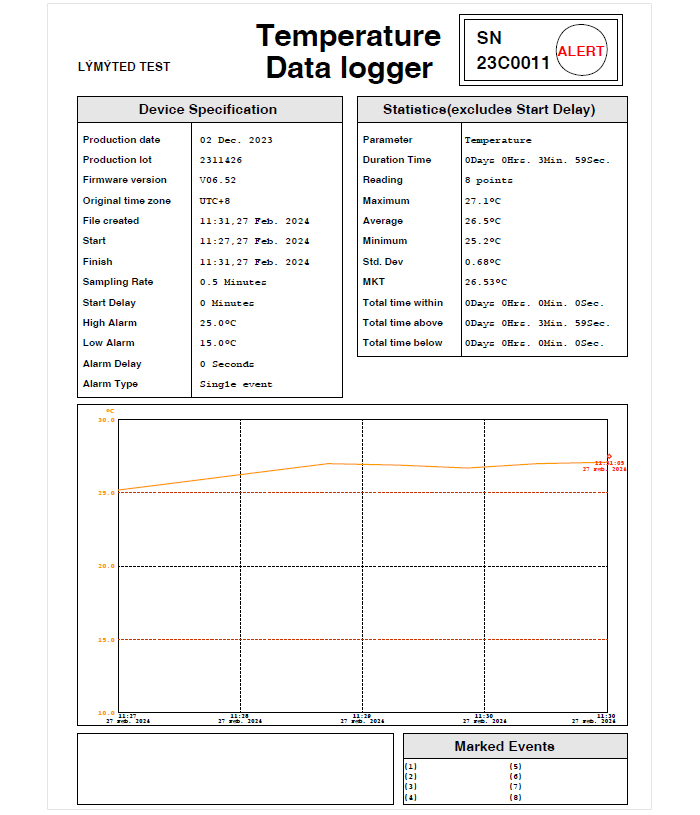
Task: Select the Firmware version V06.52 value
Action: pyautogui.click(x=218, y=181)
